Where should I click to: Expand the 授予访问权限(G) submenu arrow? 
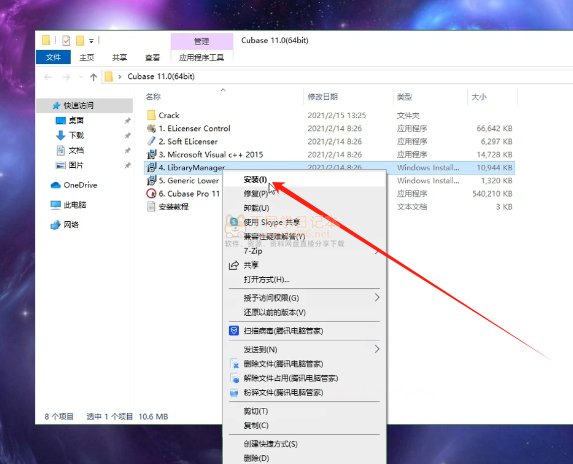(x=377, y=298)
